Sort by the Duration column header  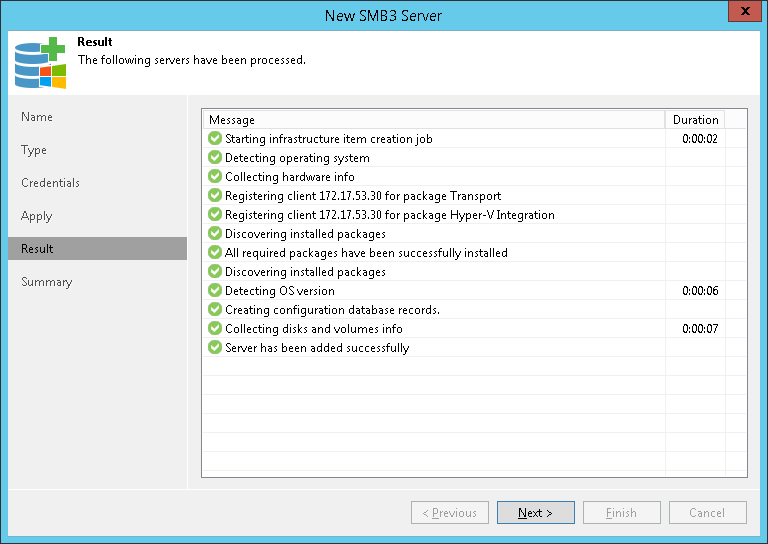click(x=695, y=120)
